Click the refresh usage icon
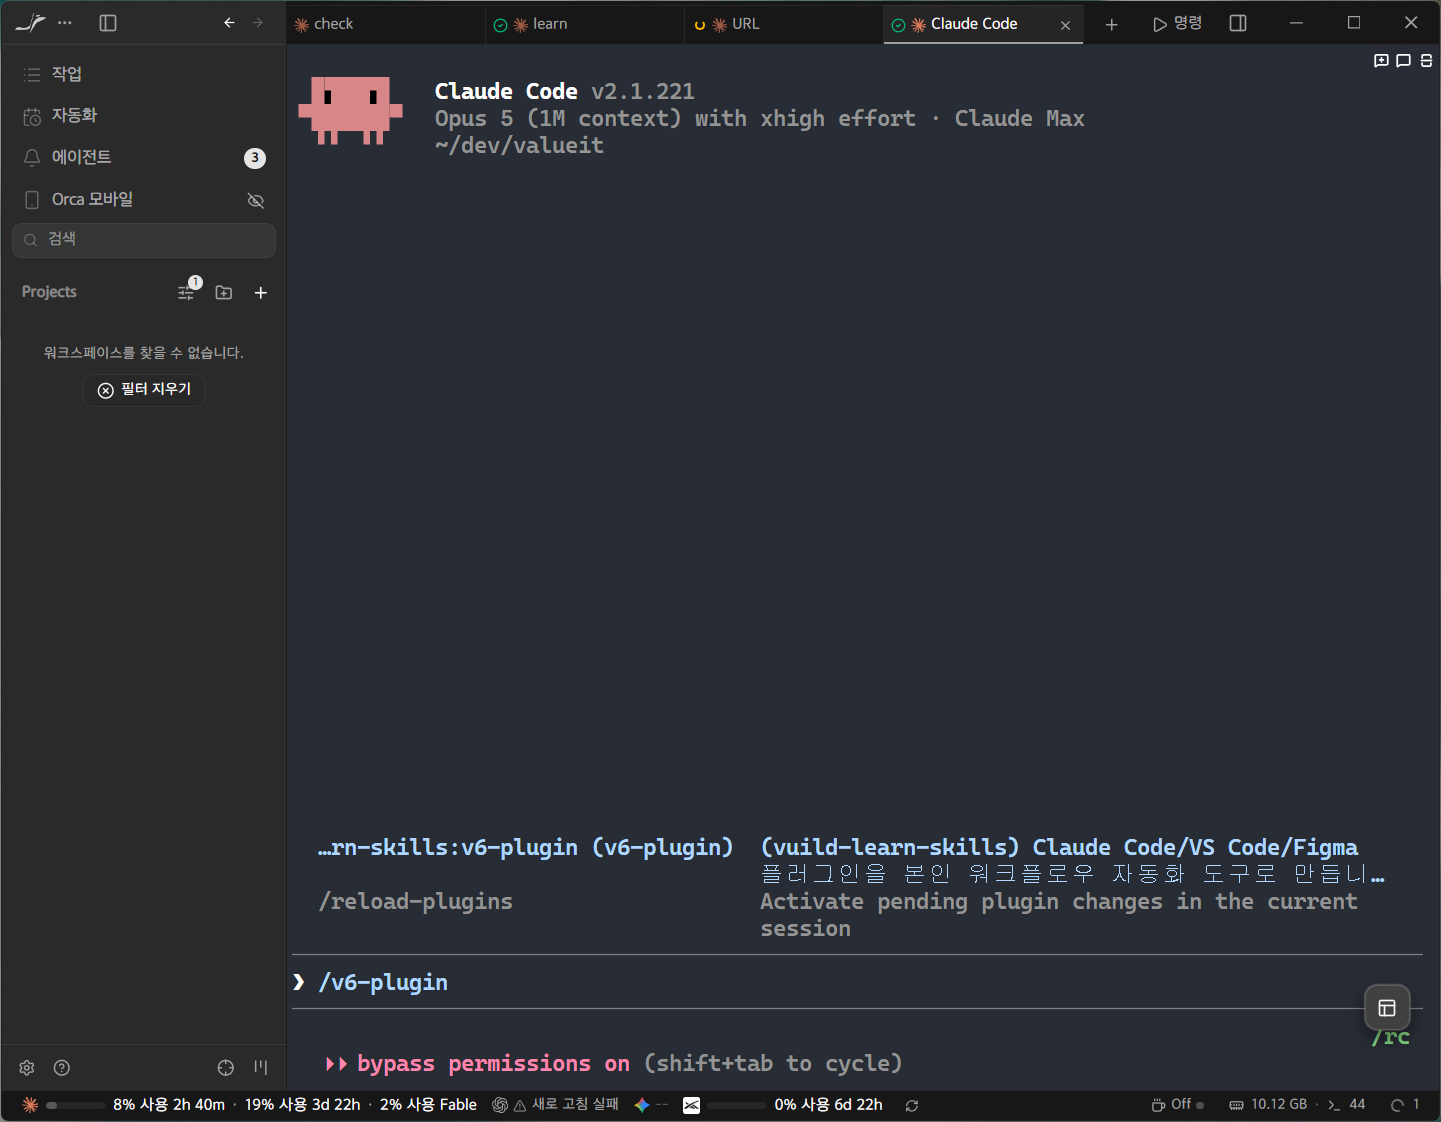The height and width of the screenshot is (1122, 1441). click(x=912, y=1105)
